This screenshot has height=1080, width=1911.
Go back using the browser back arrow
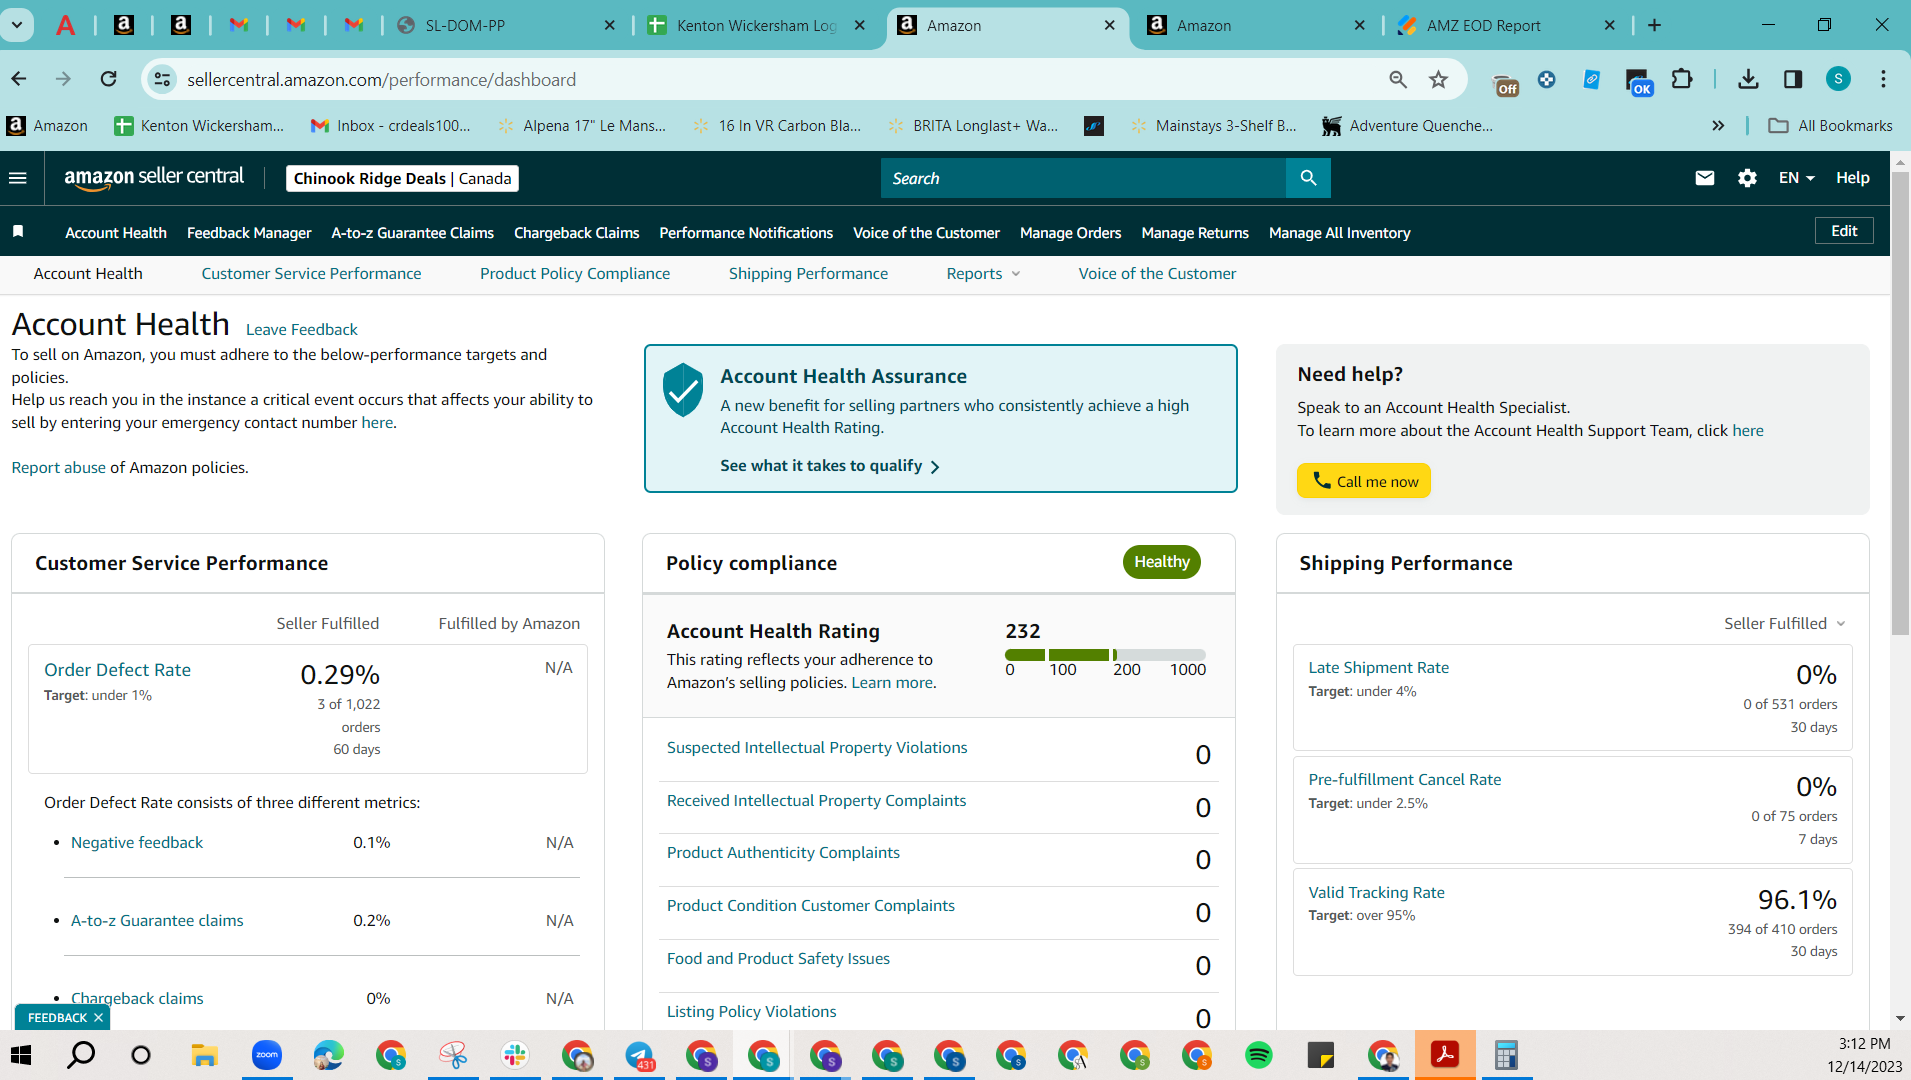[x=19, y=79]
